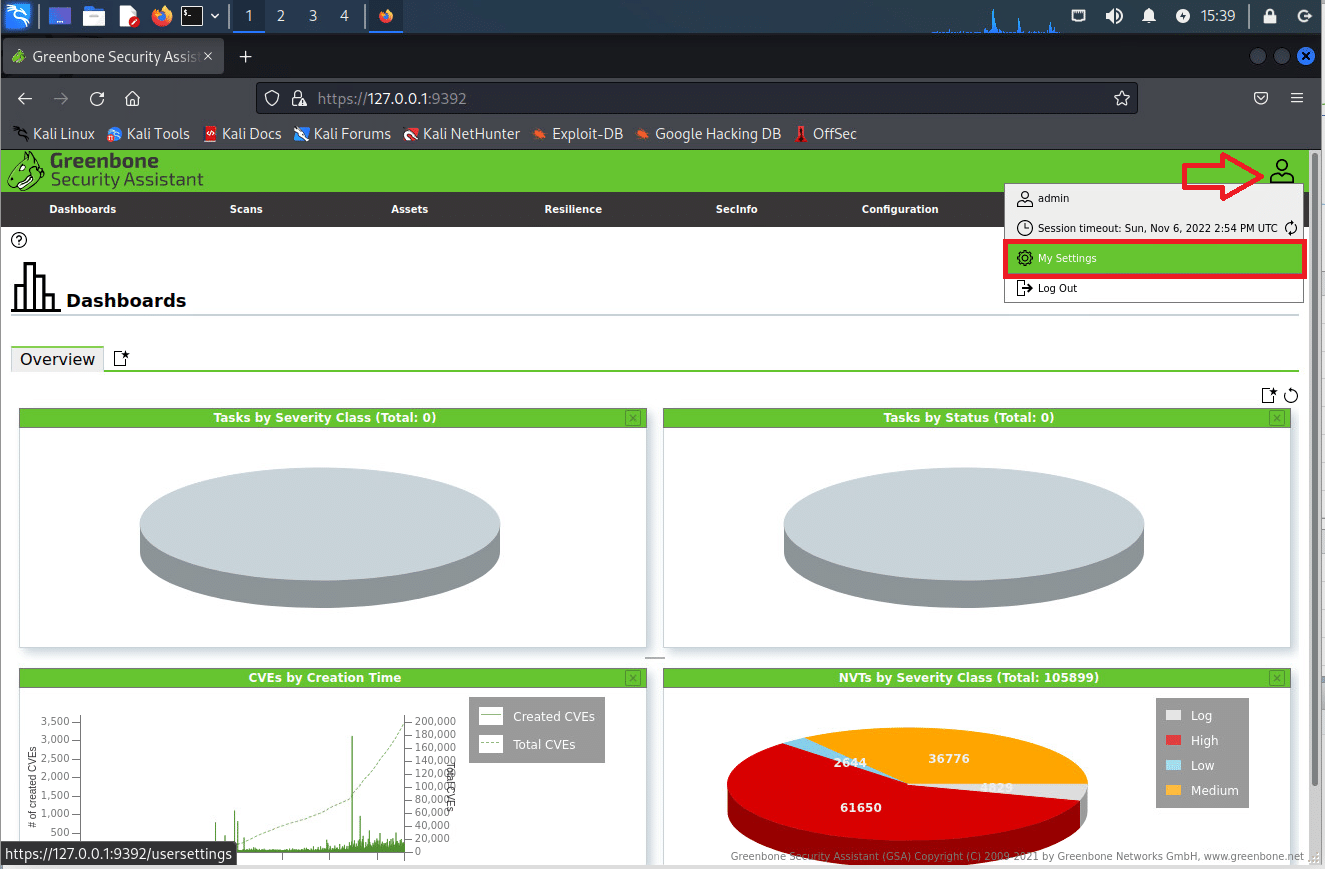Select the Greenbone Security Assistant browser tab

pos(115,57)
